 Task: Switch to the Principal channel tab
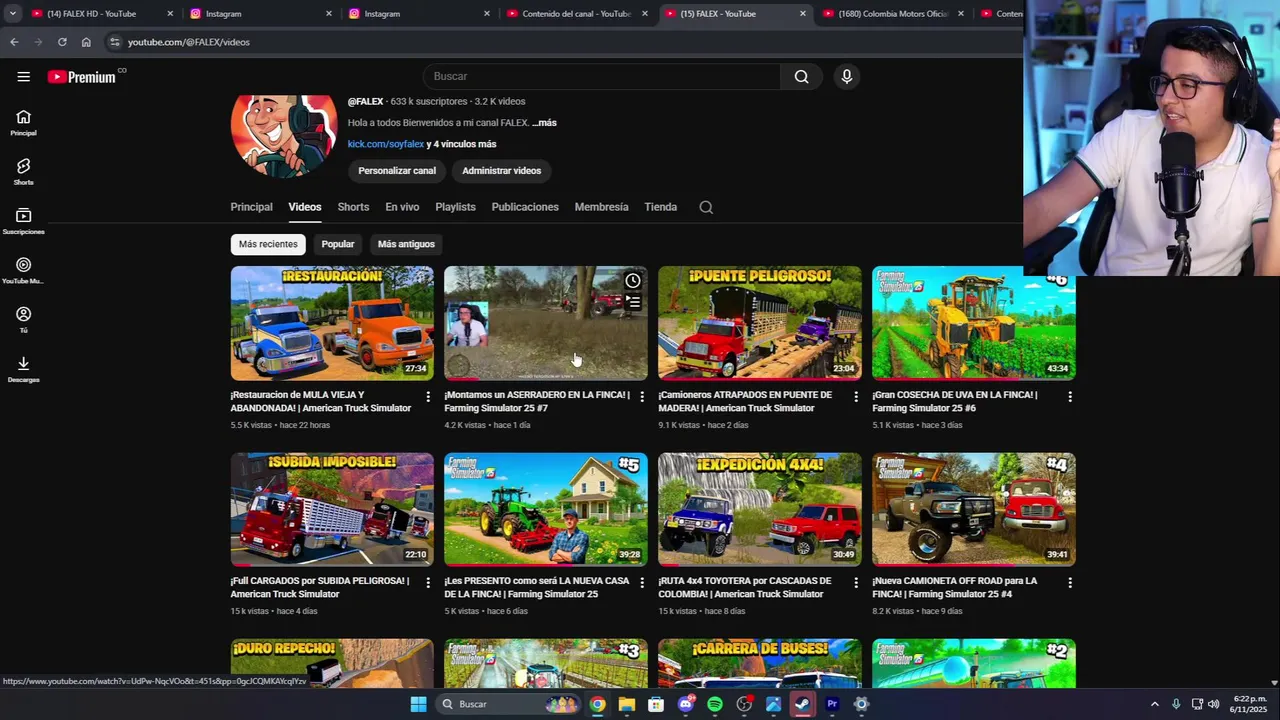pyautogui.click(x=251, y=207)
